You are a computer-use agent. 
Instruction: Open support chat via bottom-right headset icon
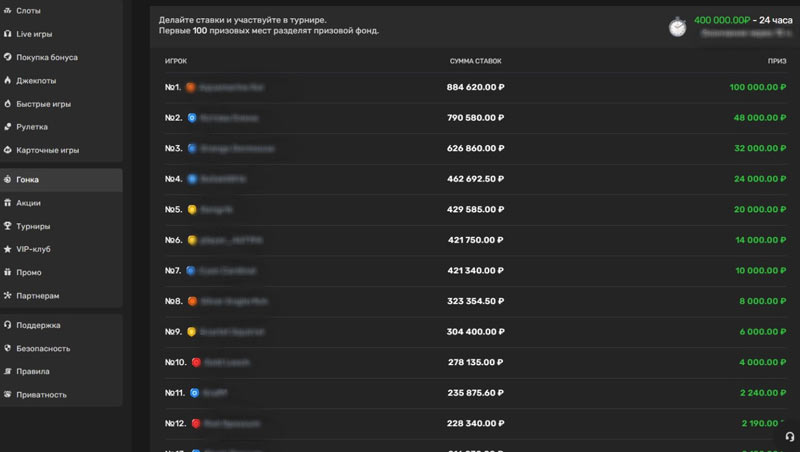[789, 437]
